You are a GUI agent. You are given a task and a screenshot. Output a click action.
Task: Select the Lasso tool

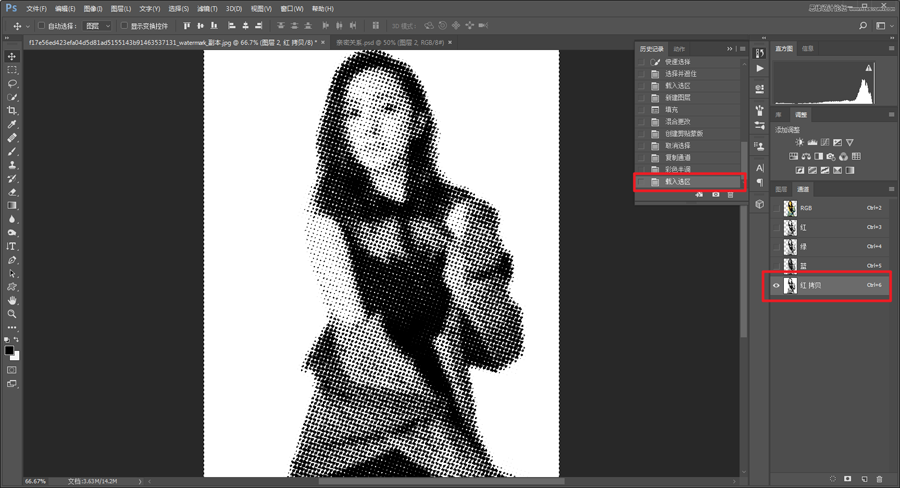(12, 84)
